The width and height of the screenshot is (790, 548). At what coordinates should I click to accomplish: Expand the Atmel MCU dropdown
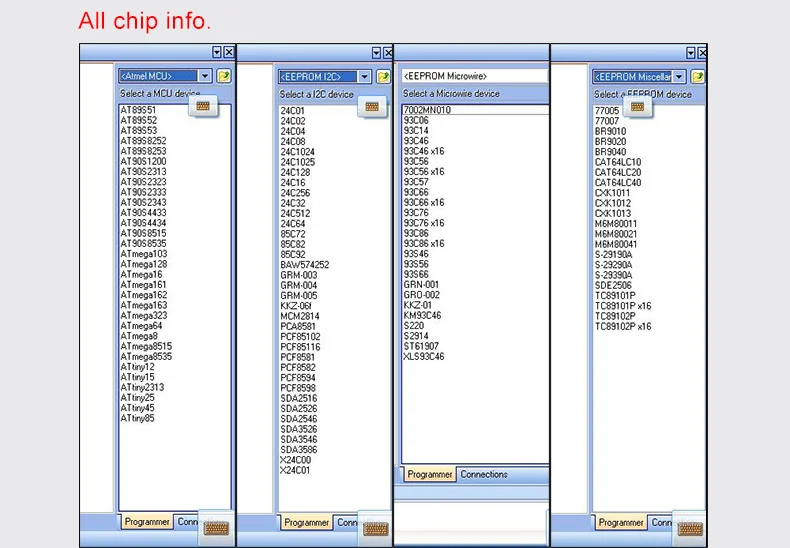coord(205,76)
